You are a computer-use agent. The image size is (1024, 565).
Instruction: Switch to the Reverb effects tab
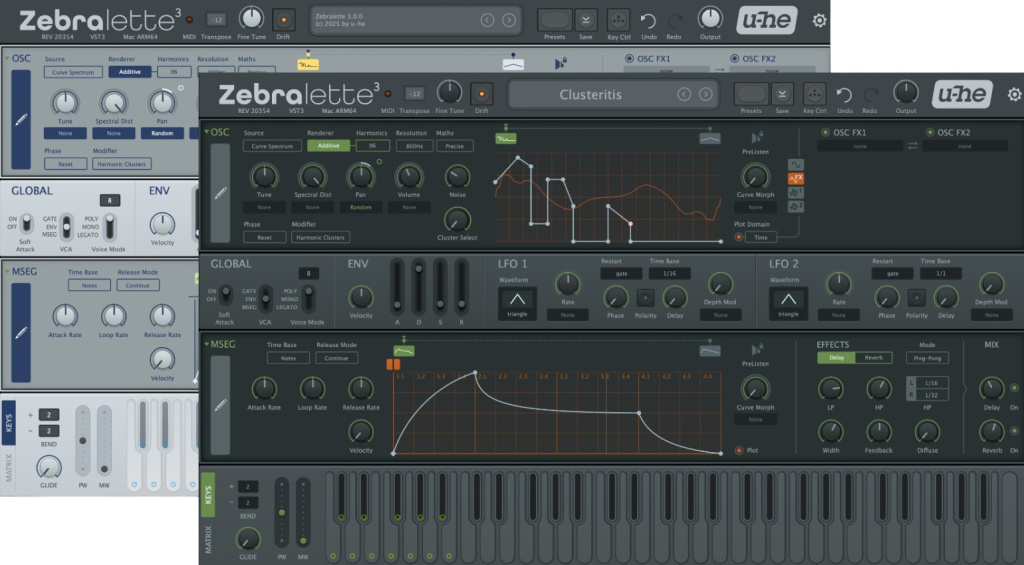[874, 358]
